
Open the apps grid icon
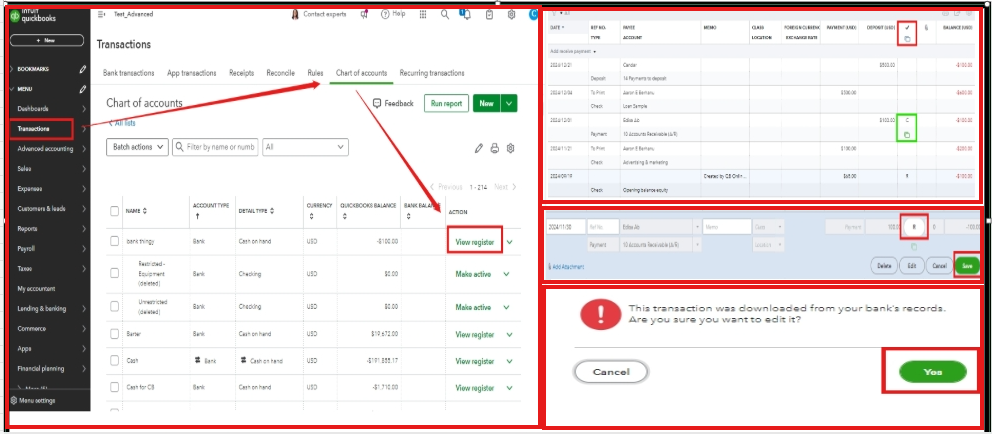click(x=424, y=14)
